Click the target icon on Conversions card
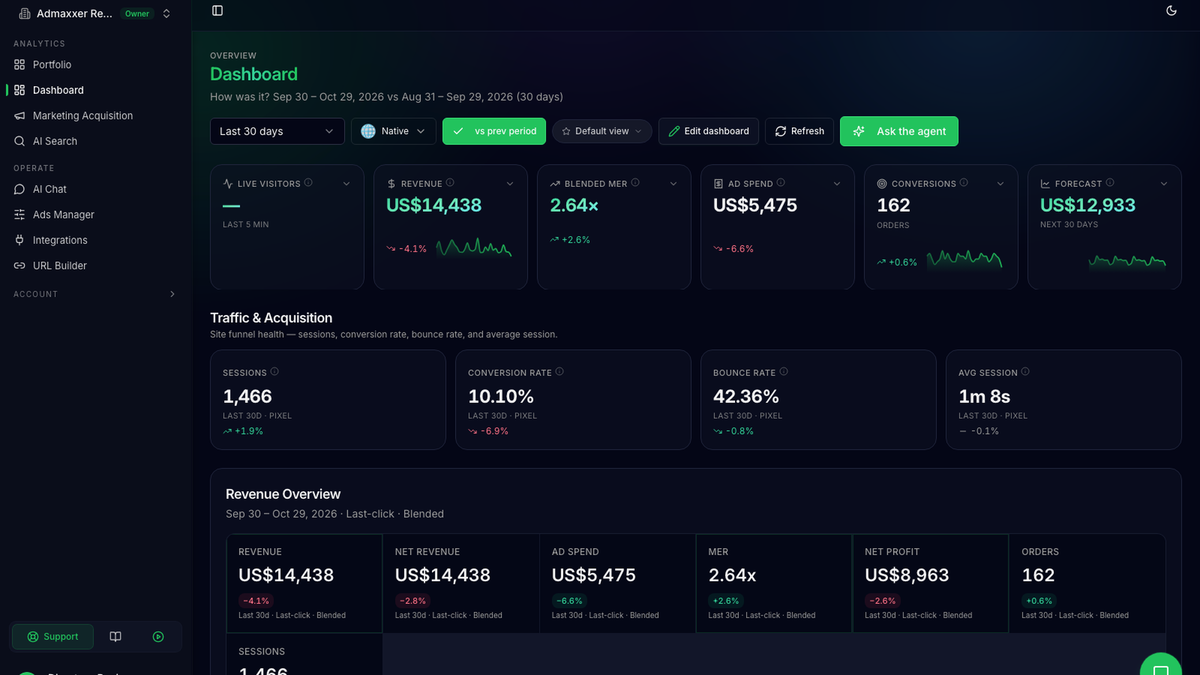The image size is (1200, 675). pyautogui.click(x=882, y=184)
